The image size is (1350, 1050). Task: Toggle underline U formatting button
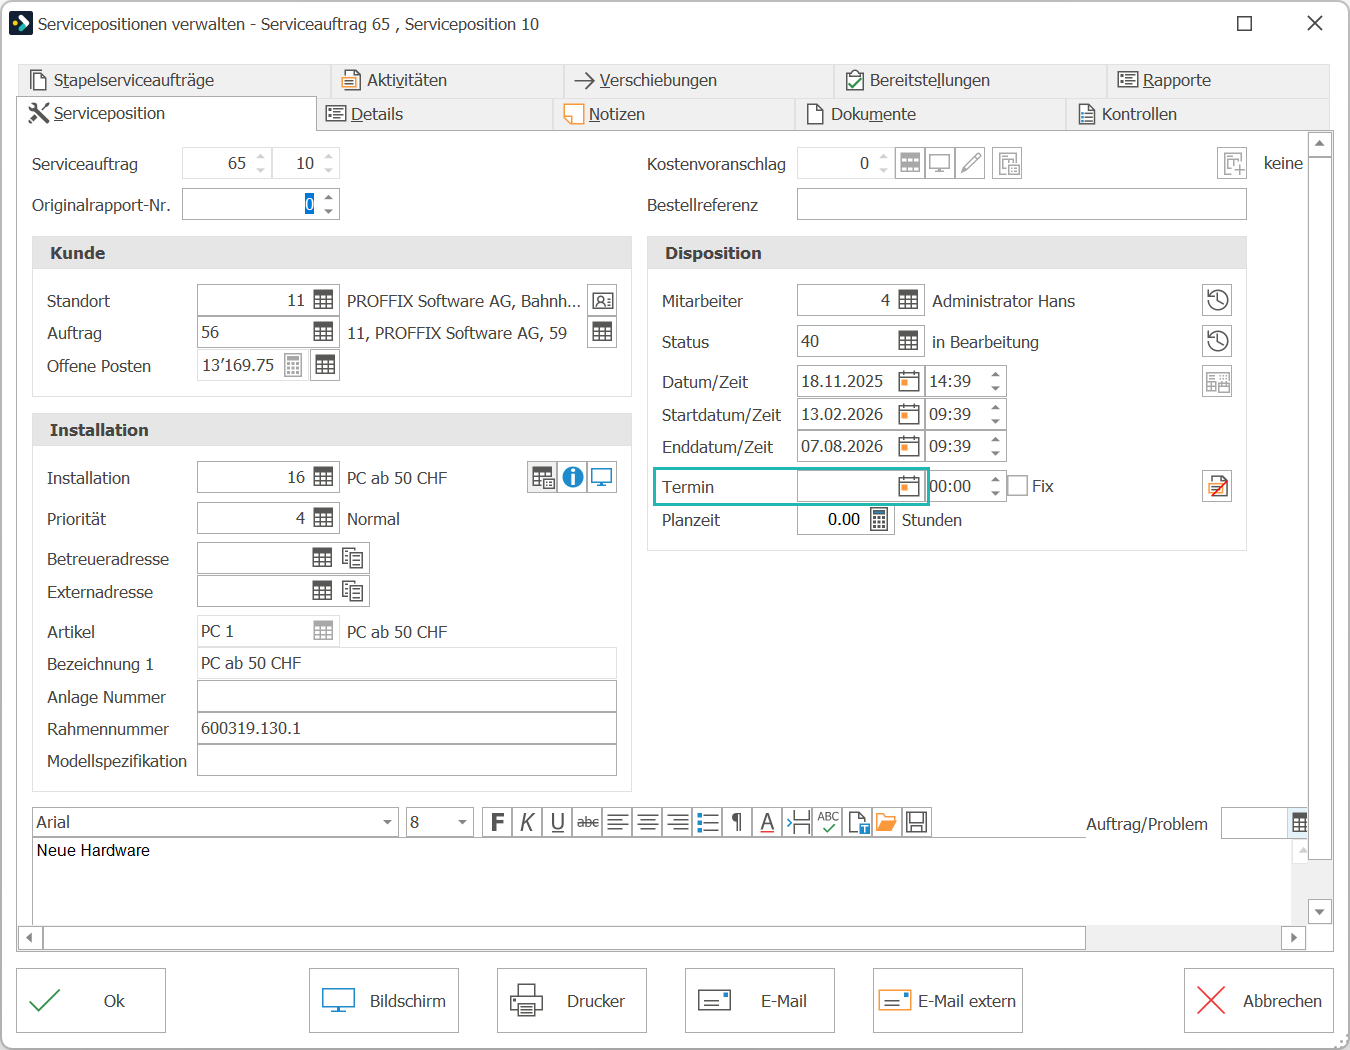tap(557, 823)
